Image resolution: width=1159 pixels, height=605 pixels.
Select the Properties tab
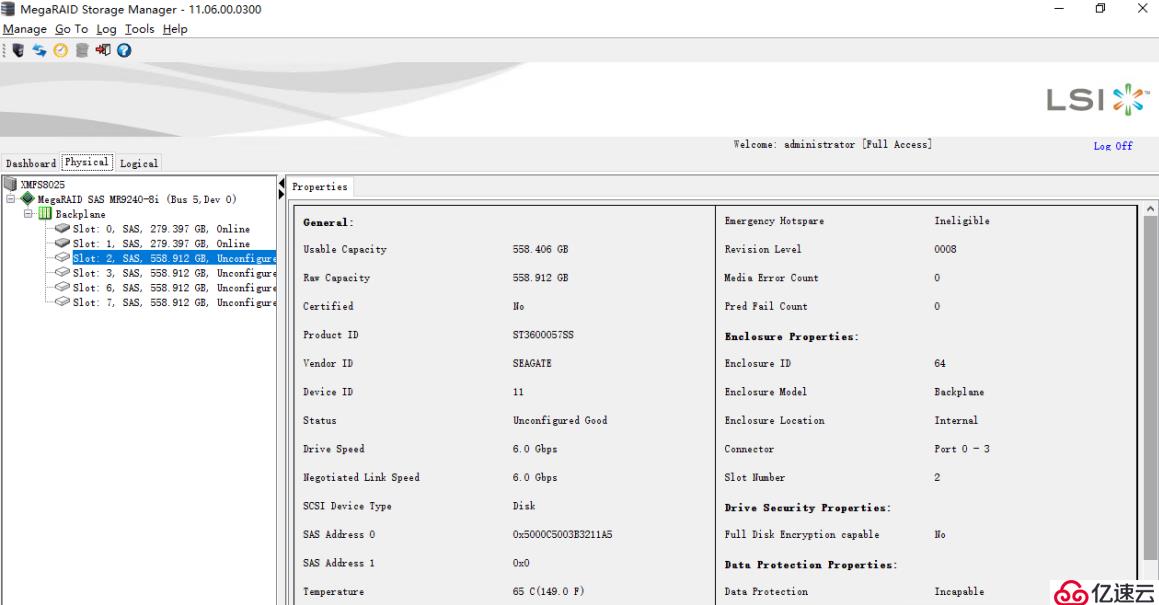point(319,187)
